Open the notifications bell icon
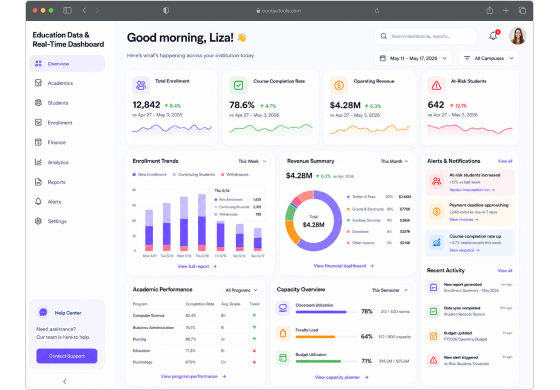 point(494,36)
